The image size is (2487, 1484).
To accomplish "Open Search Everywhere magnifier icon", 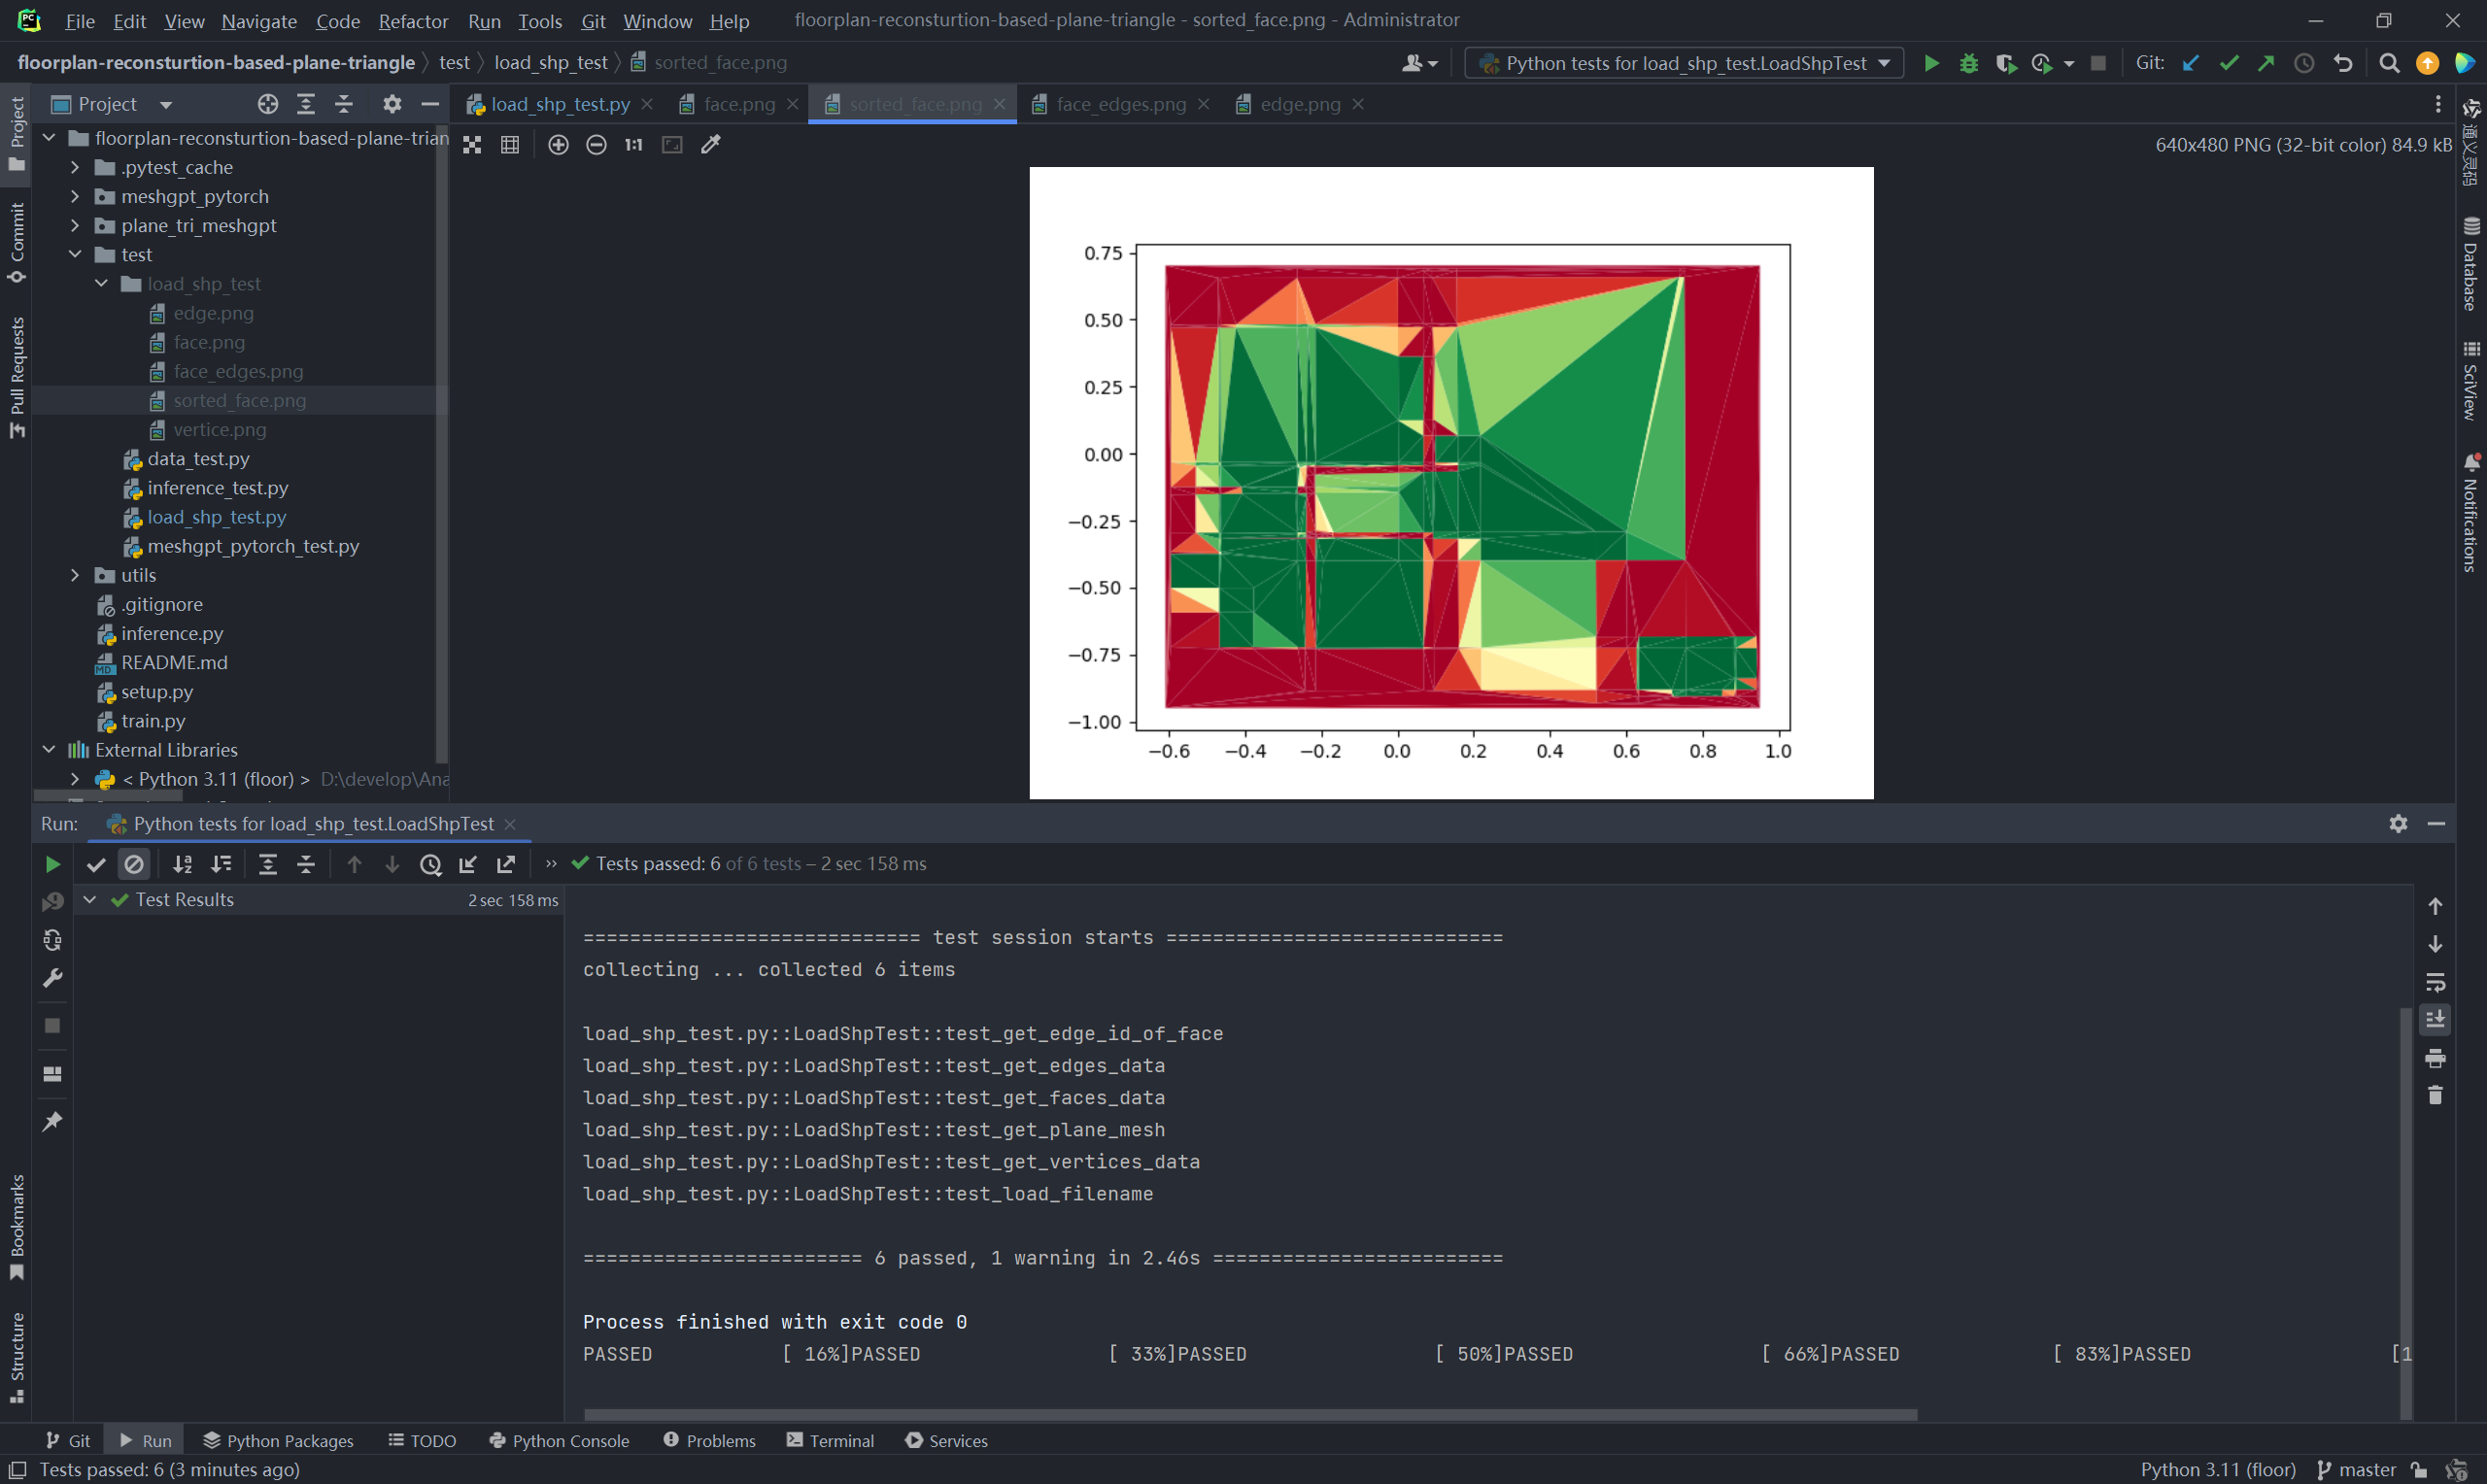I will 2389,63.
